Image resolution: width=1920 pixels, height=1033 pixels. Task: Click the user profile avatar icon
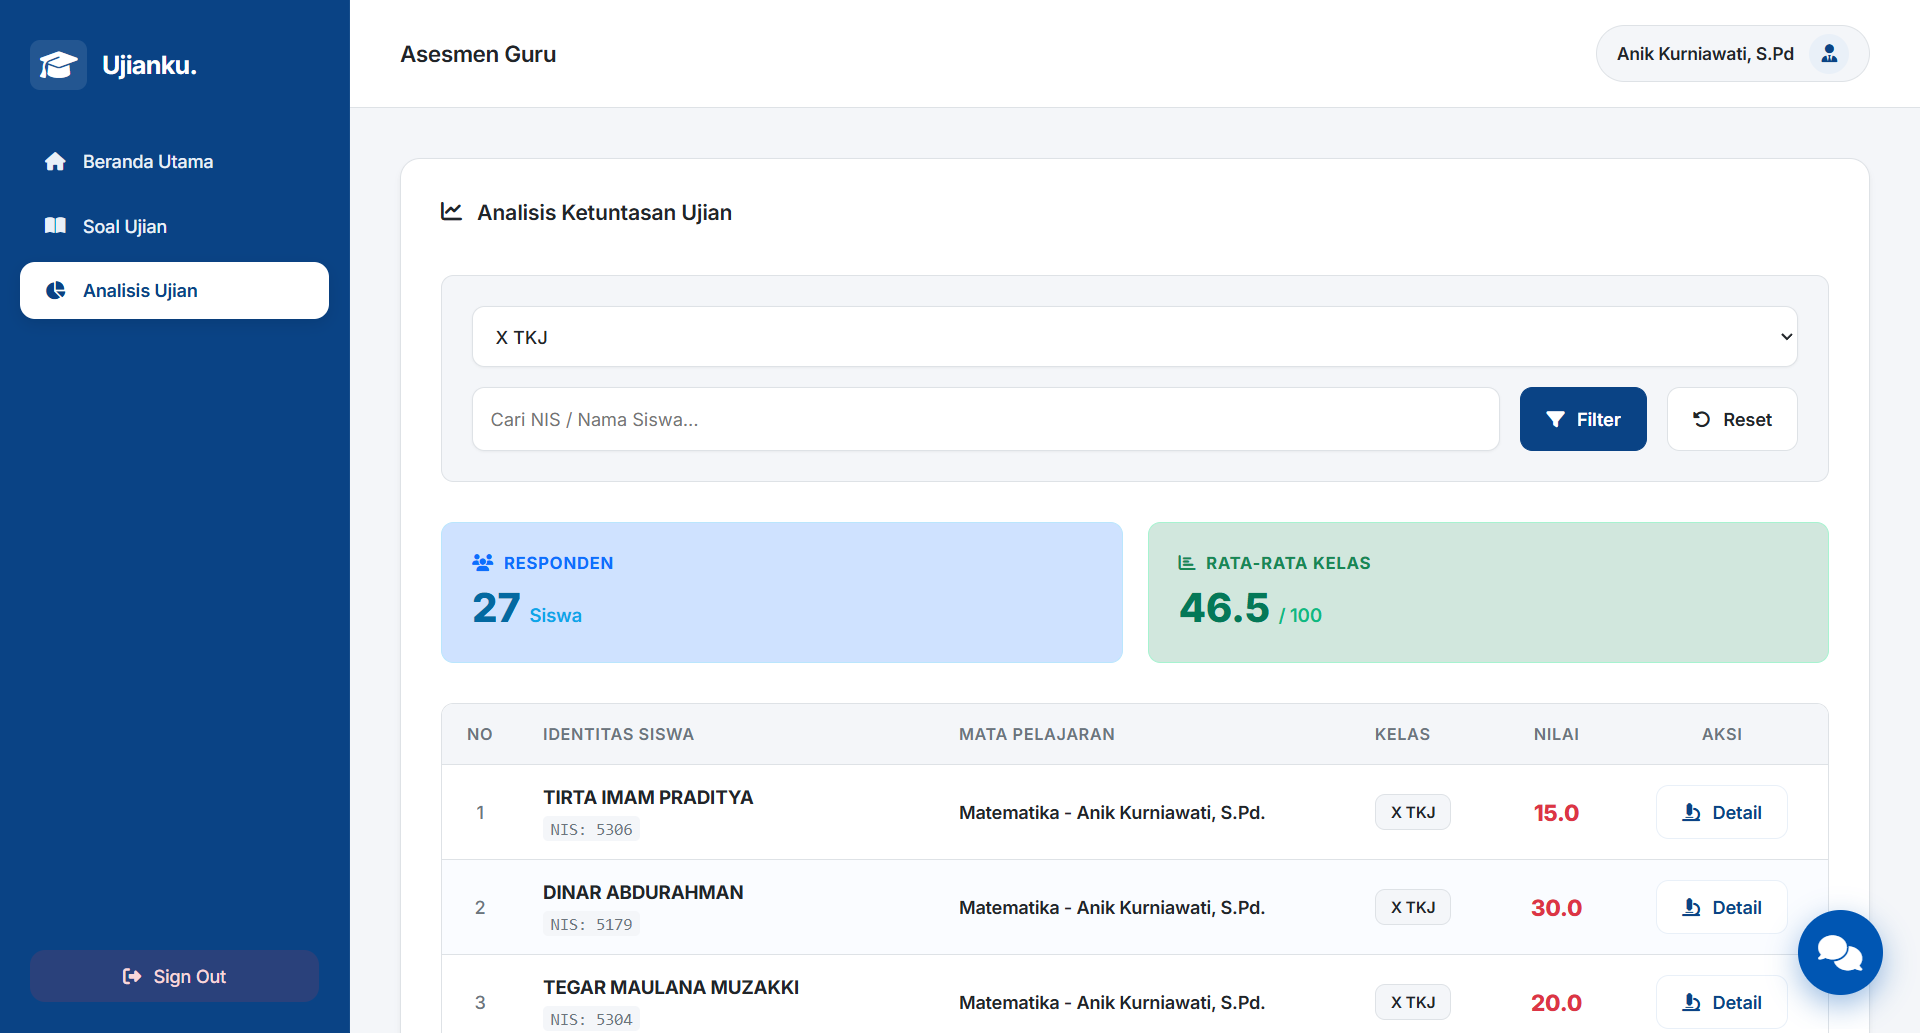pos(1829,53)
